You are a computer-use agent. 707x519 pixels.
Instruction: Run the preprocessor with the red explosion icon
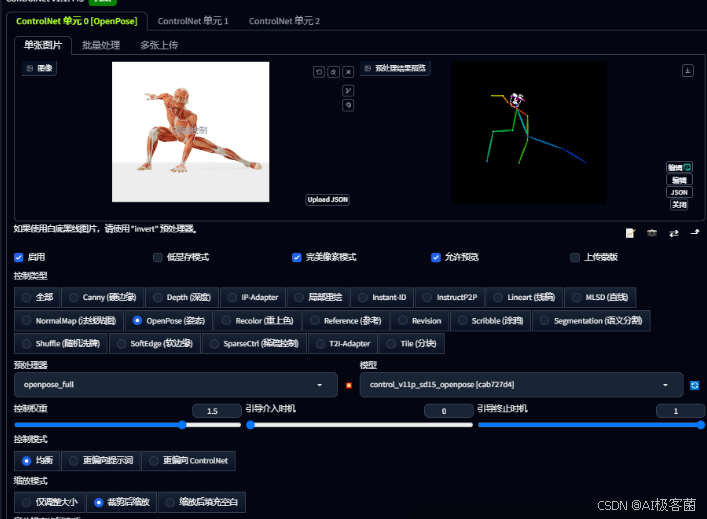(349, 385)
